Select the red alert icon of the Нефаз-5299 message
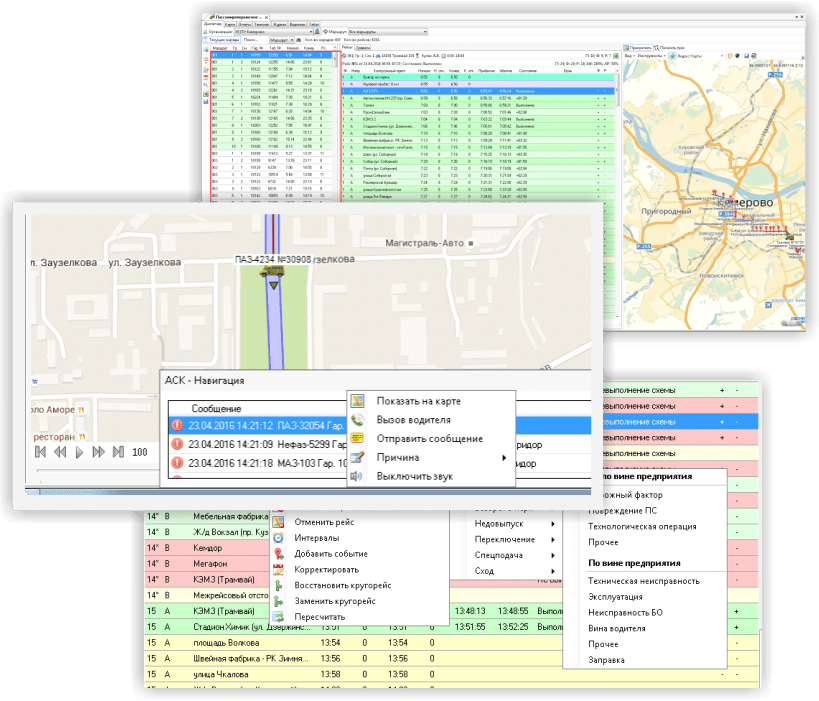This screenshot has width=819, height=701. 177,444
